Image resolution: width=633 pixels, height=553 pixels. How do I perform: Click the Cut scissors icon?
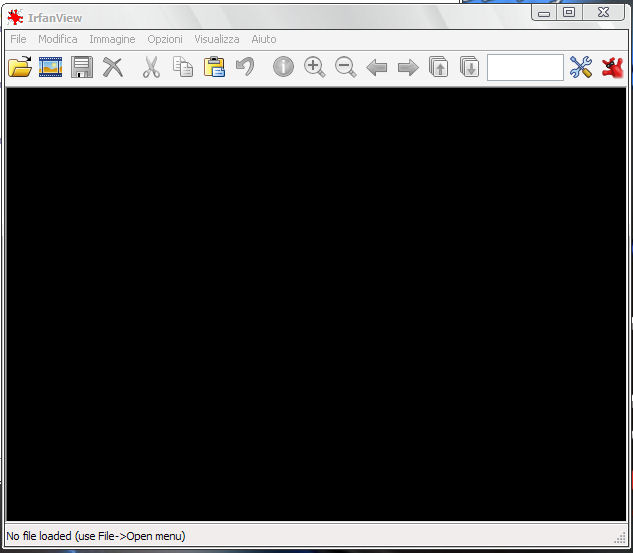coord(151,67)
